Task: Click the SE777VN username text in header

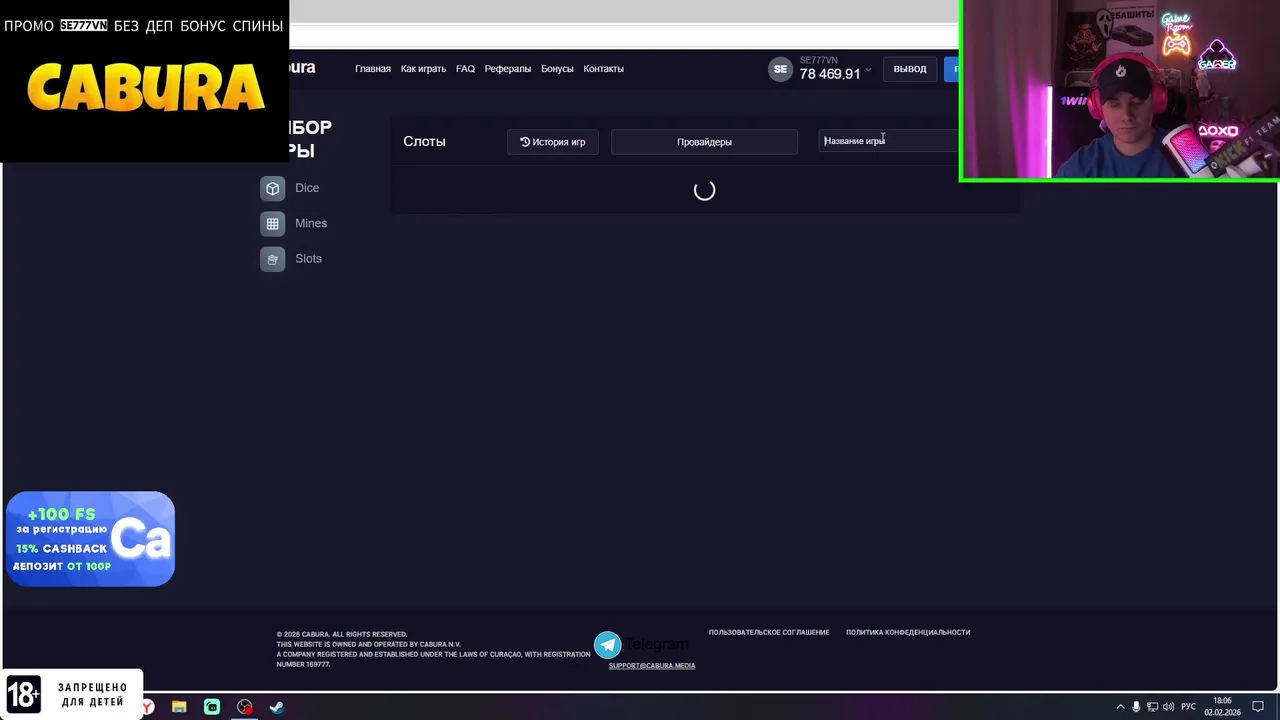Action: coord(818,61)
